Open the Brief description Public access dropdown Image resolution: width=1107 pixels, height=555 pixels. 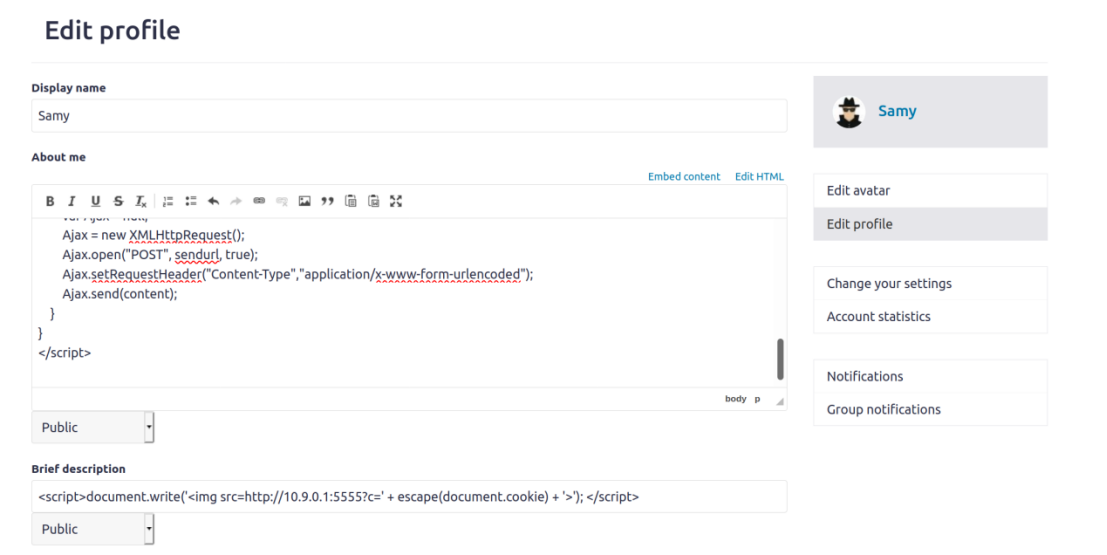click(x=92, y=529)
